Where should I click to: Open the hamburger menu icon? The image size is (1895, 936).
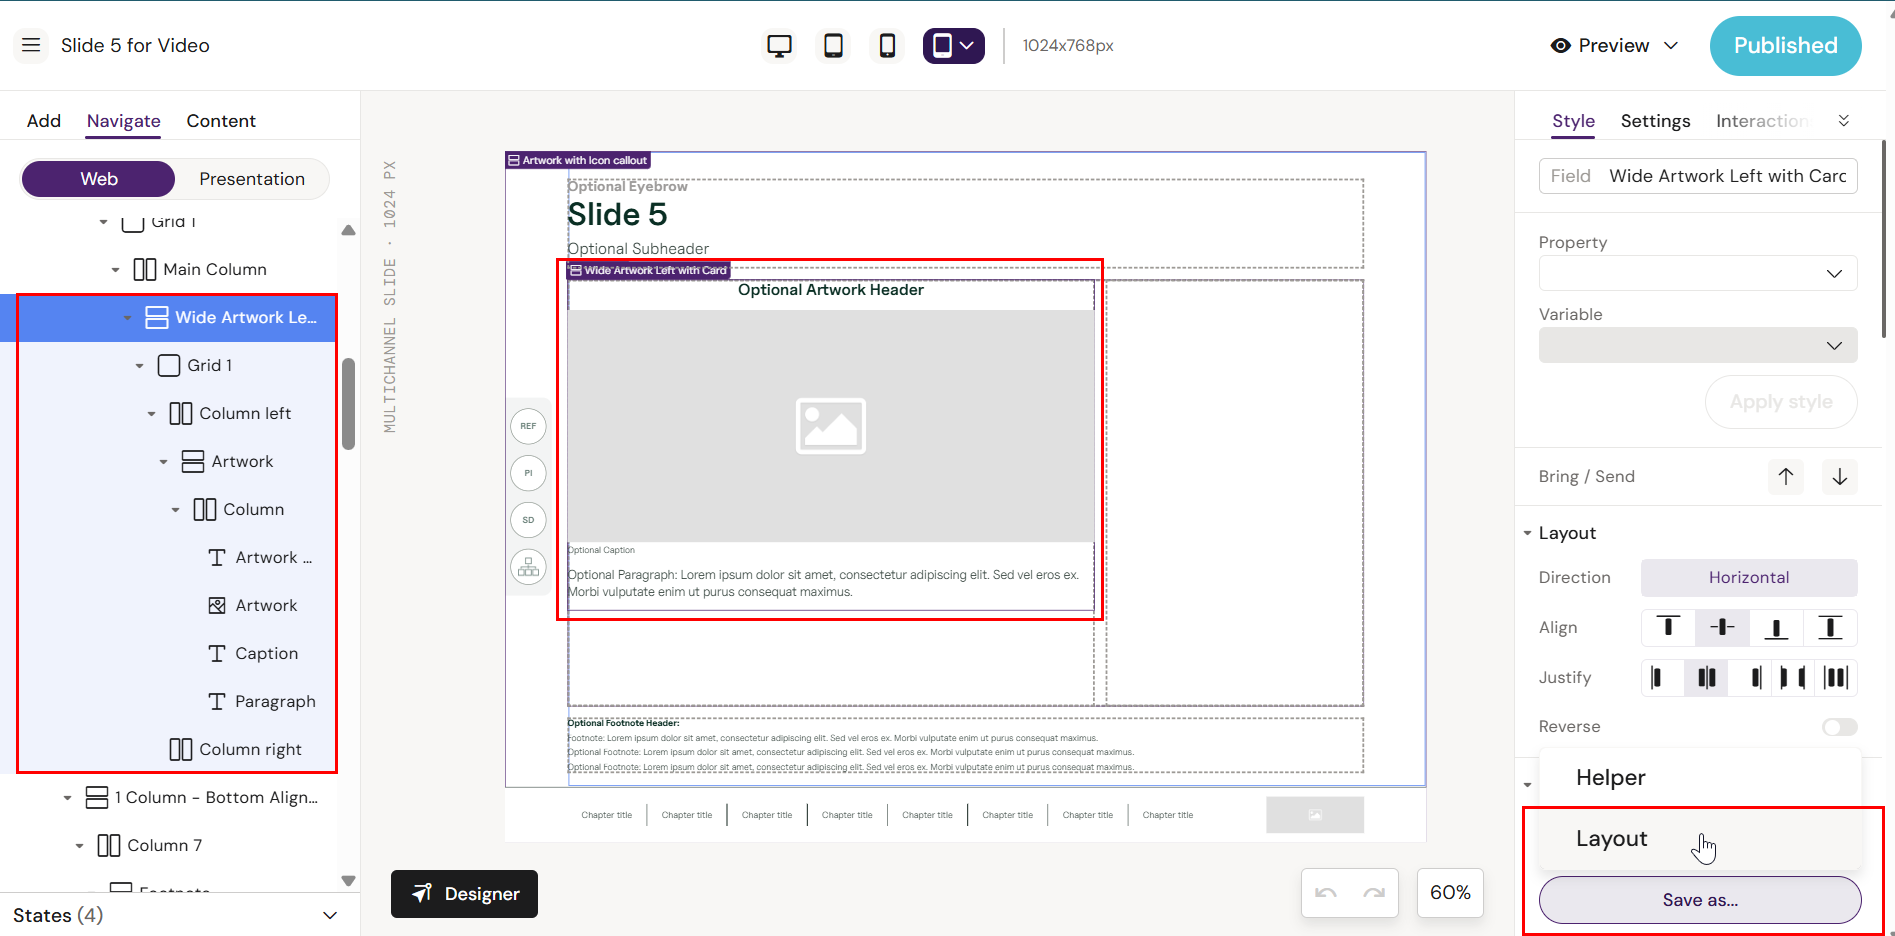pos(31,45)
